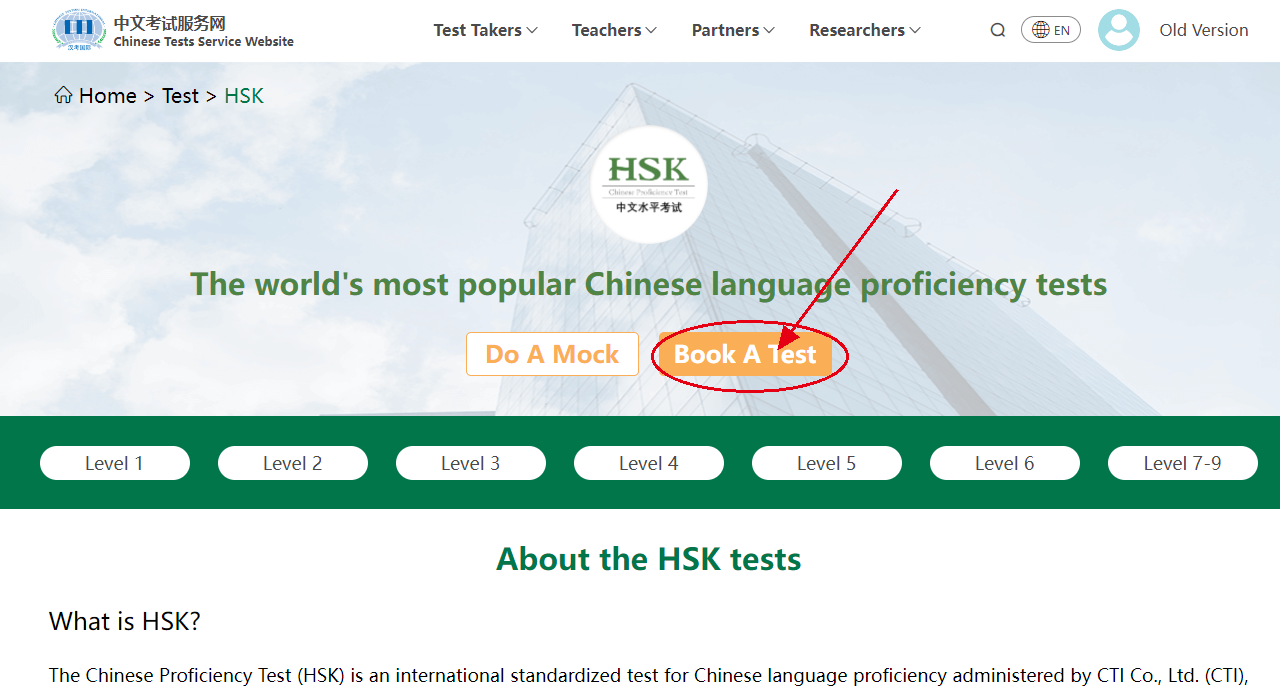Open the Researchers dropdown menu

point(864,30)
